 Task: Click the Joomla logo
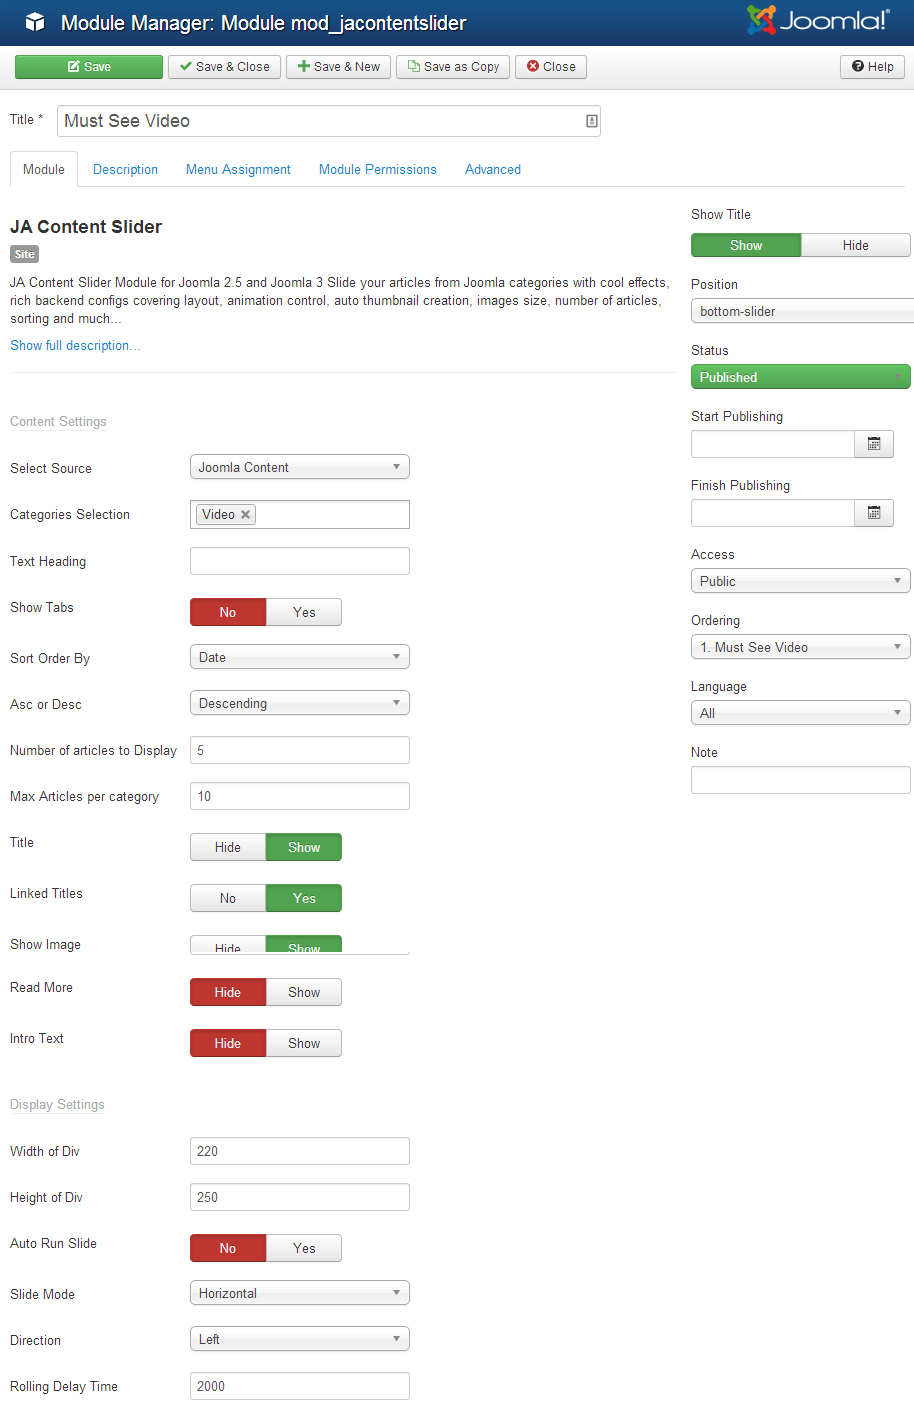[x=818, y=20]
